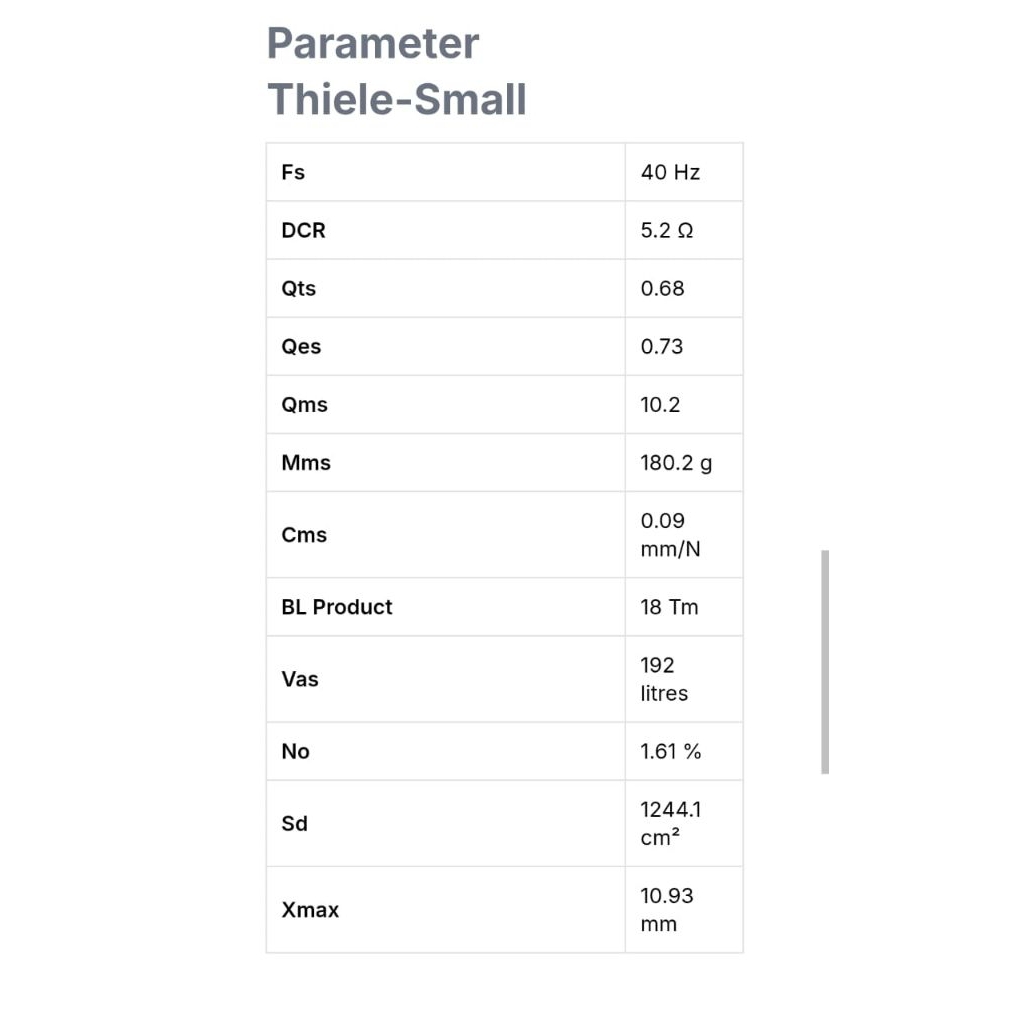
Task: Click the 192 litres Vas value
Action: 664,678
